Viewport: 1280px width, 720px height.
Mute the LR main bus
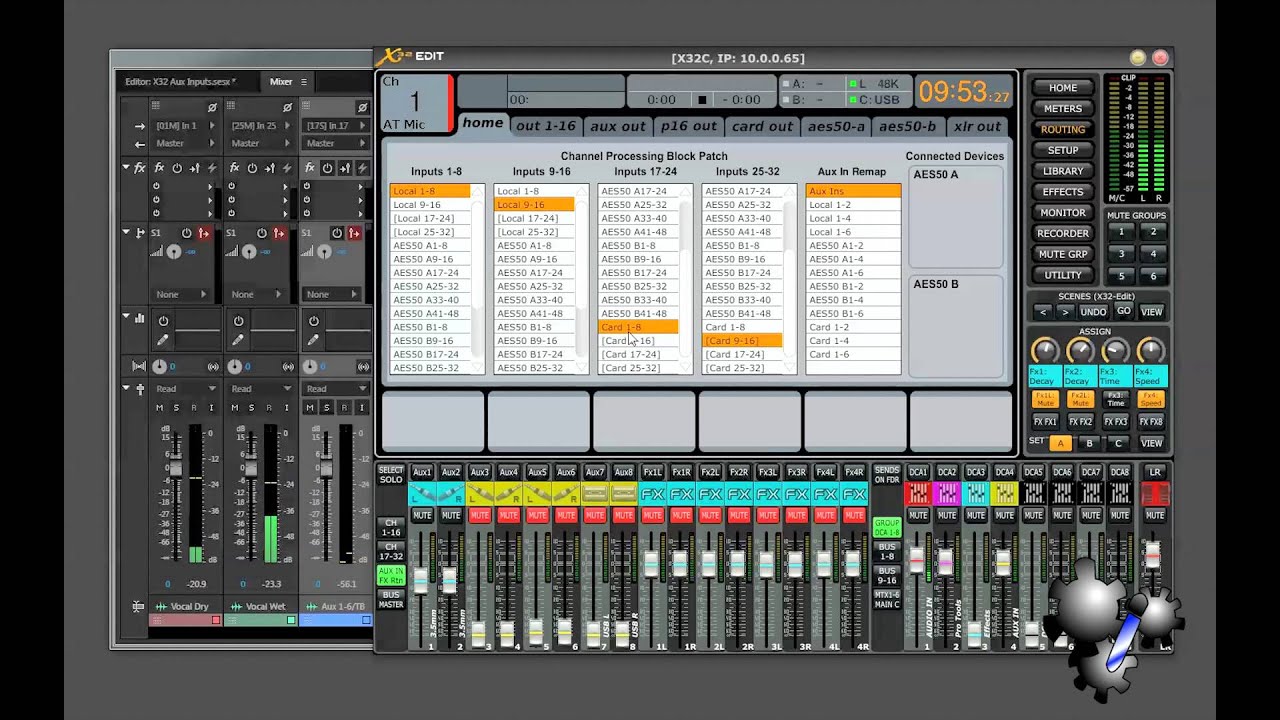[x=1155, y=515]
